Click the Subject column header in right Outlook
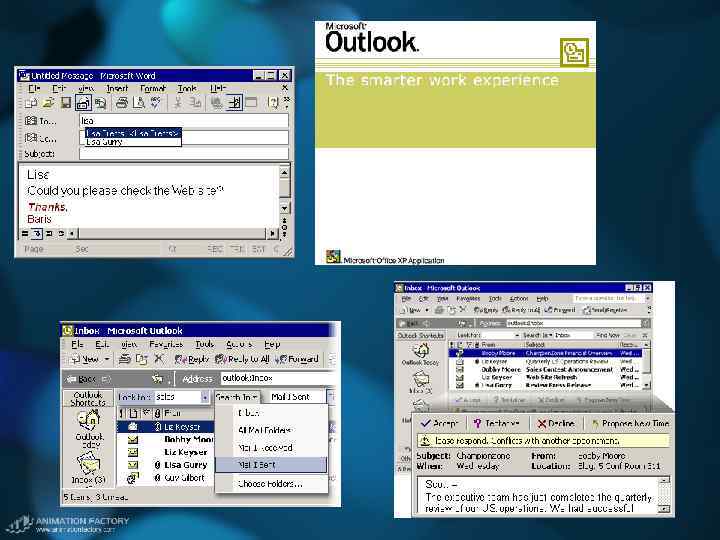The height and width of the screenshot is (540, 720). (570, 344)
